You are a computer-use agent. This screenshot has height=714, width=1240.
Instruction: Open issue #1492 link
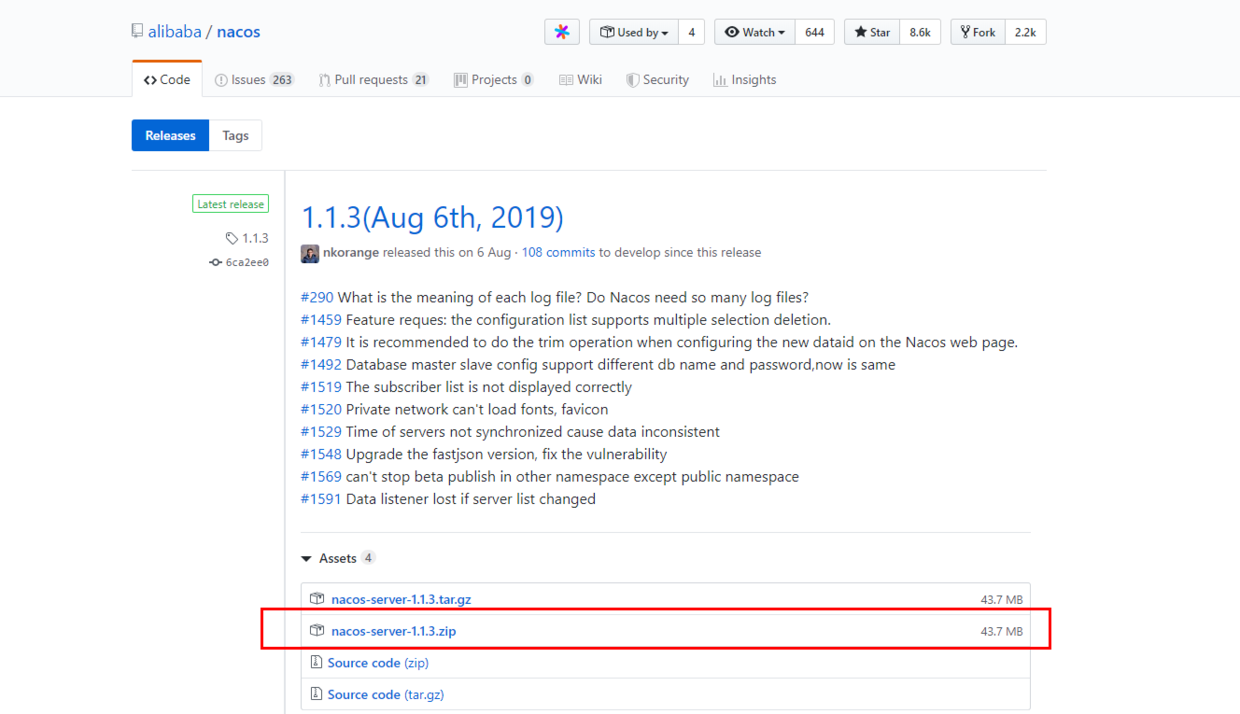point(321,365)
